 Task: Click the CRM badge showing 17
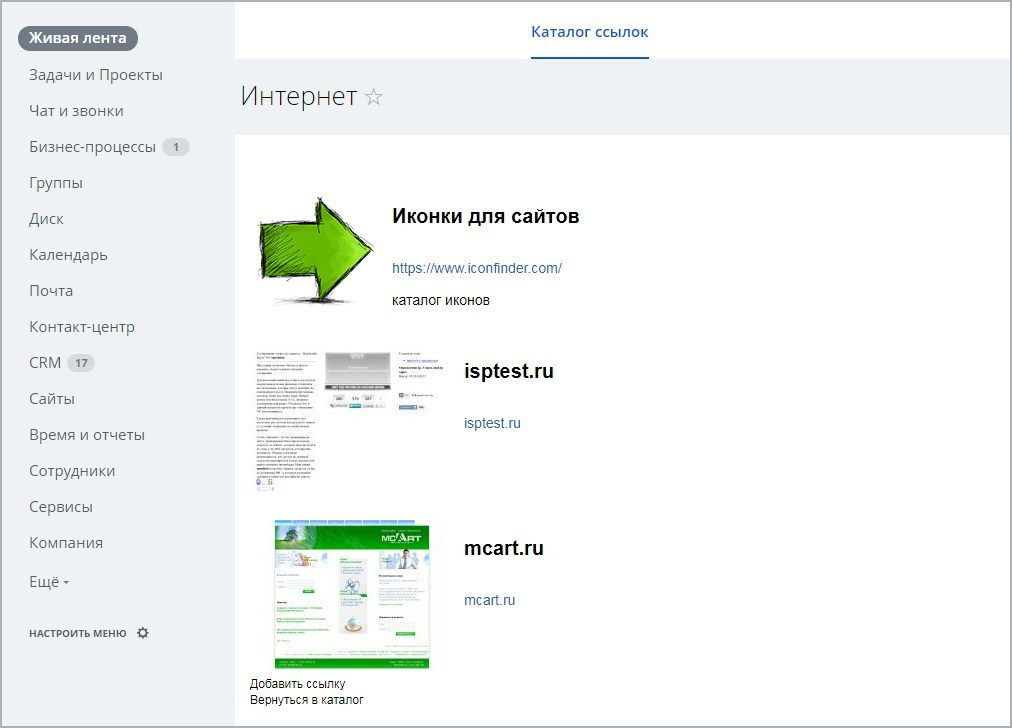[81, 363]
